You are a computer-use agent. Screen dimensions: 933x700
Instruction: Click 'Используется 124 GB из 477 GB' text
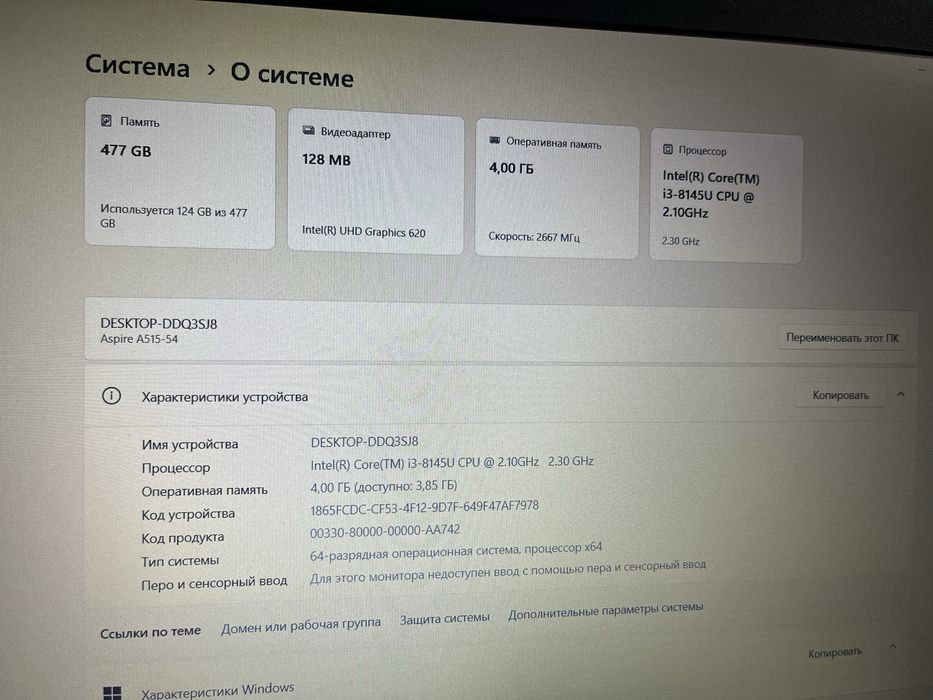coord(174,217)
